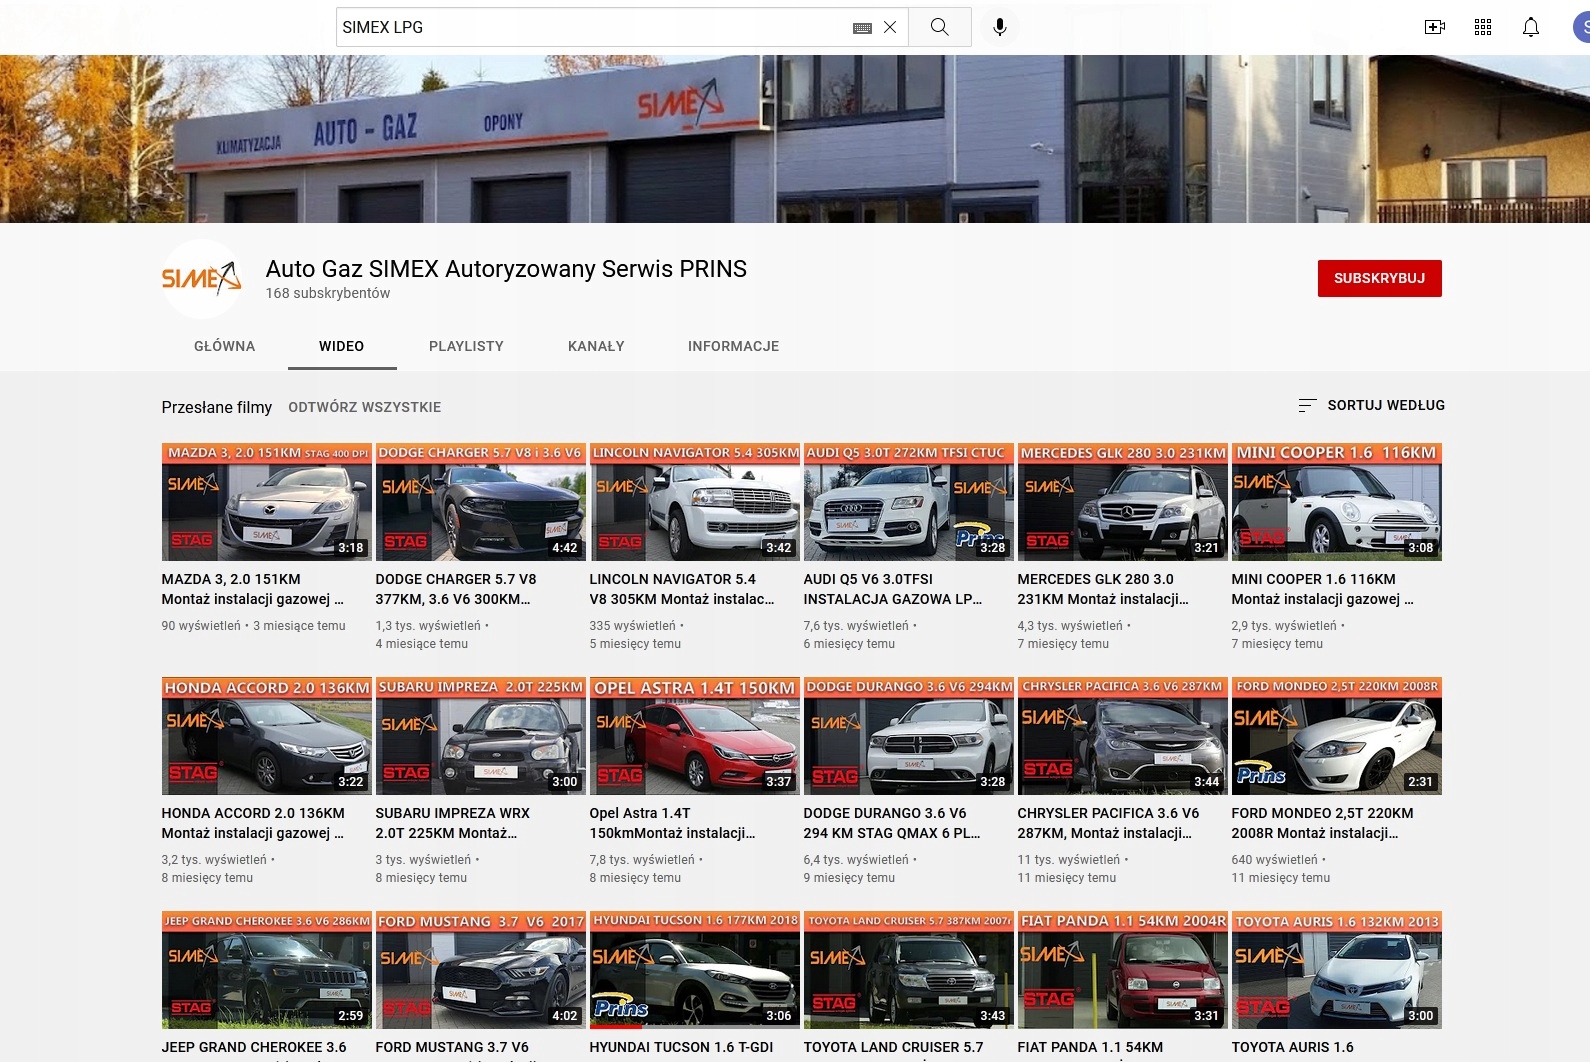The height and width of the screenshot is (1062, 1590).
Task: Open the Lincoln Navigator 5.4 thumbnail
Action: click(x=695, y=502)
